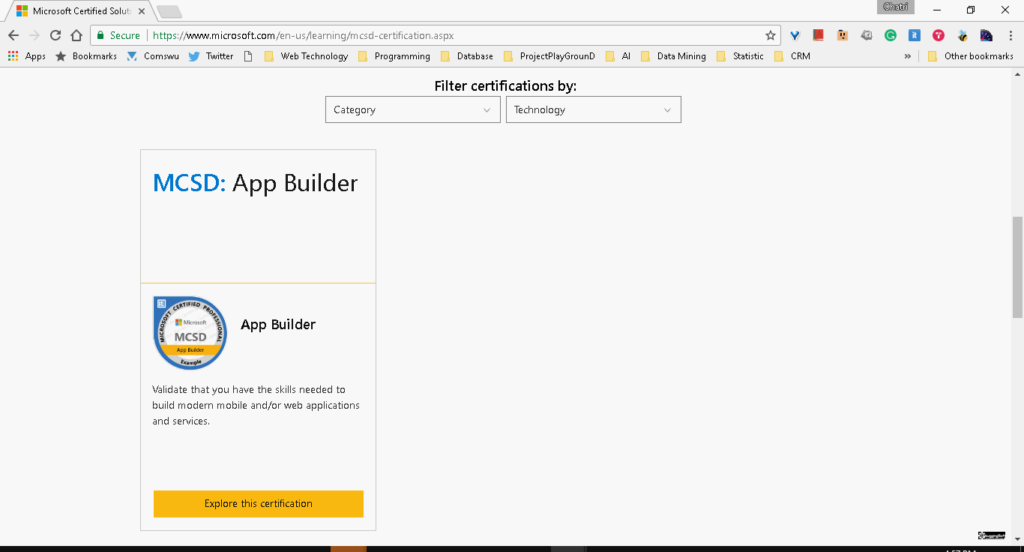Open the browser home page
Screen dimensions: 1024x552
[76, 35]
